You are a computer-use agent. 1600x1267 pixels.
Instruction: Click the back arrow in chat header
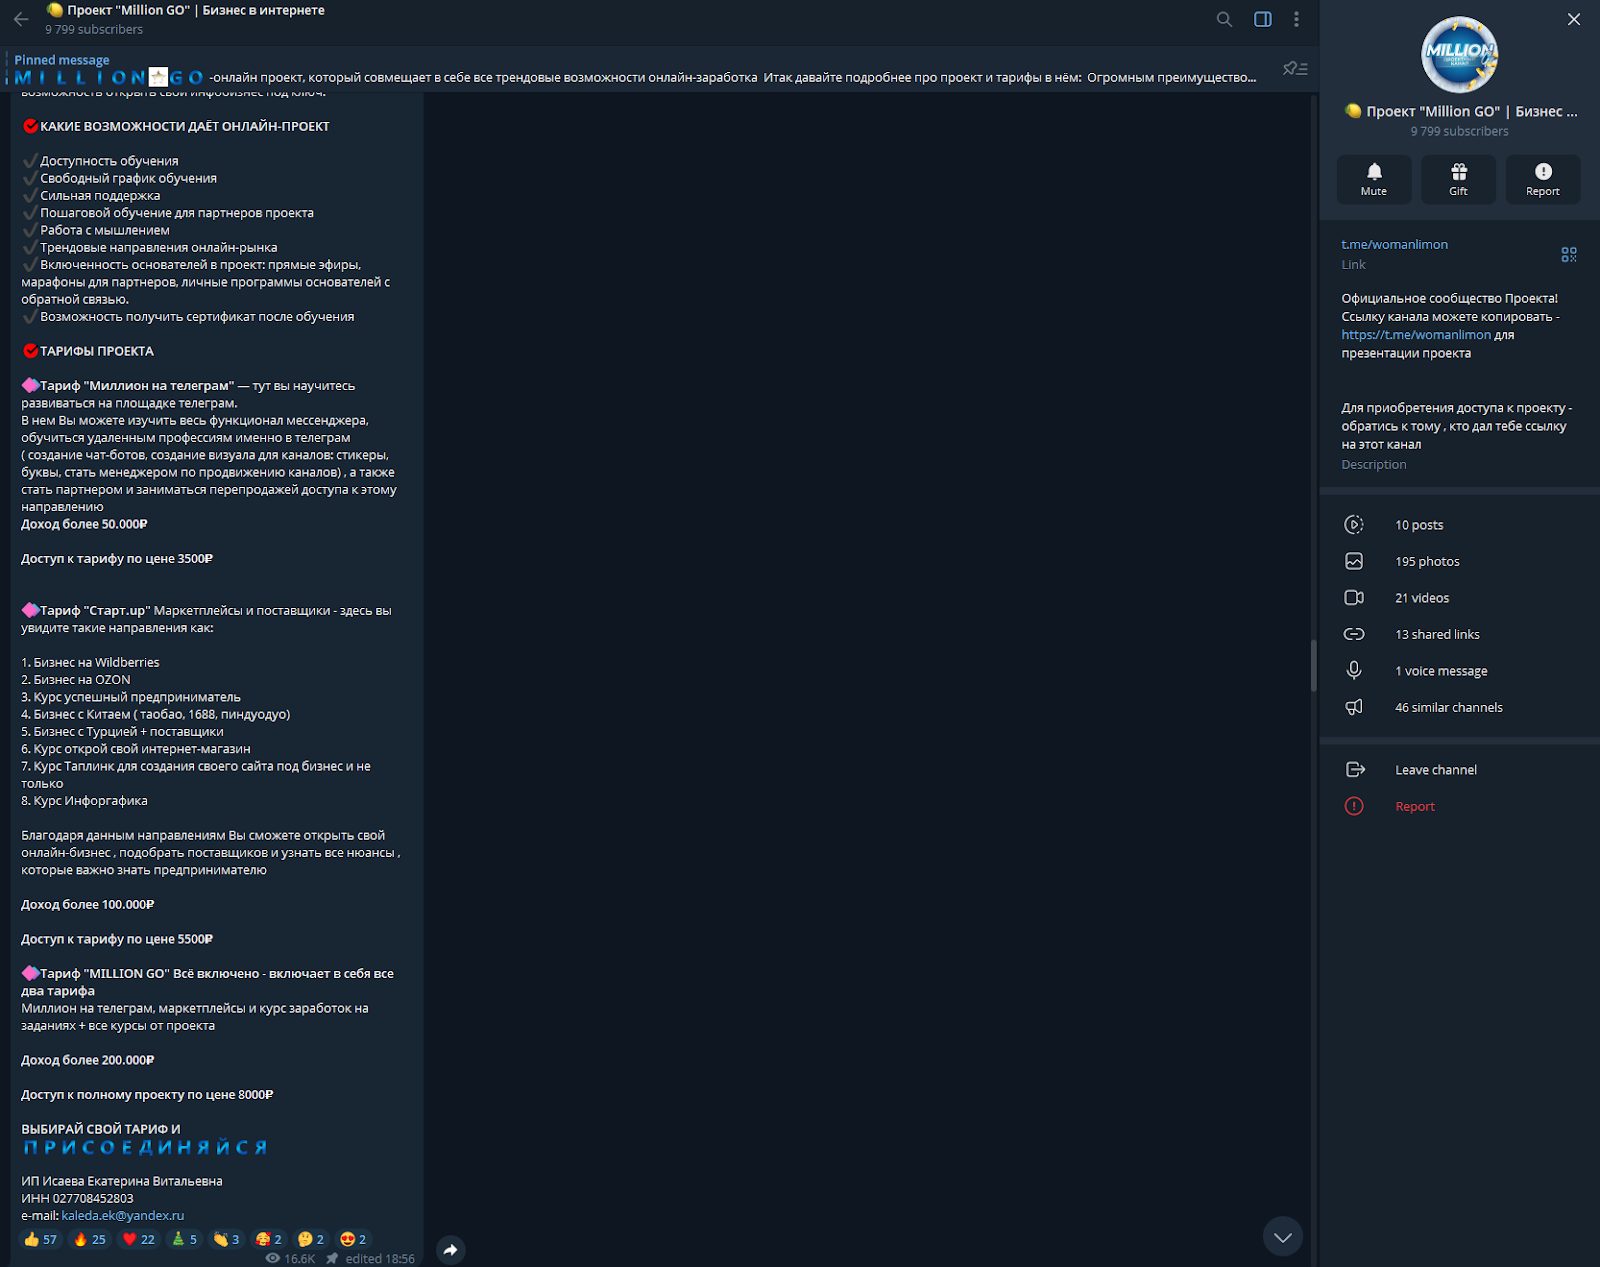point(21,19)
